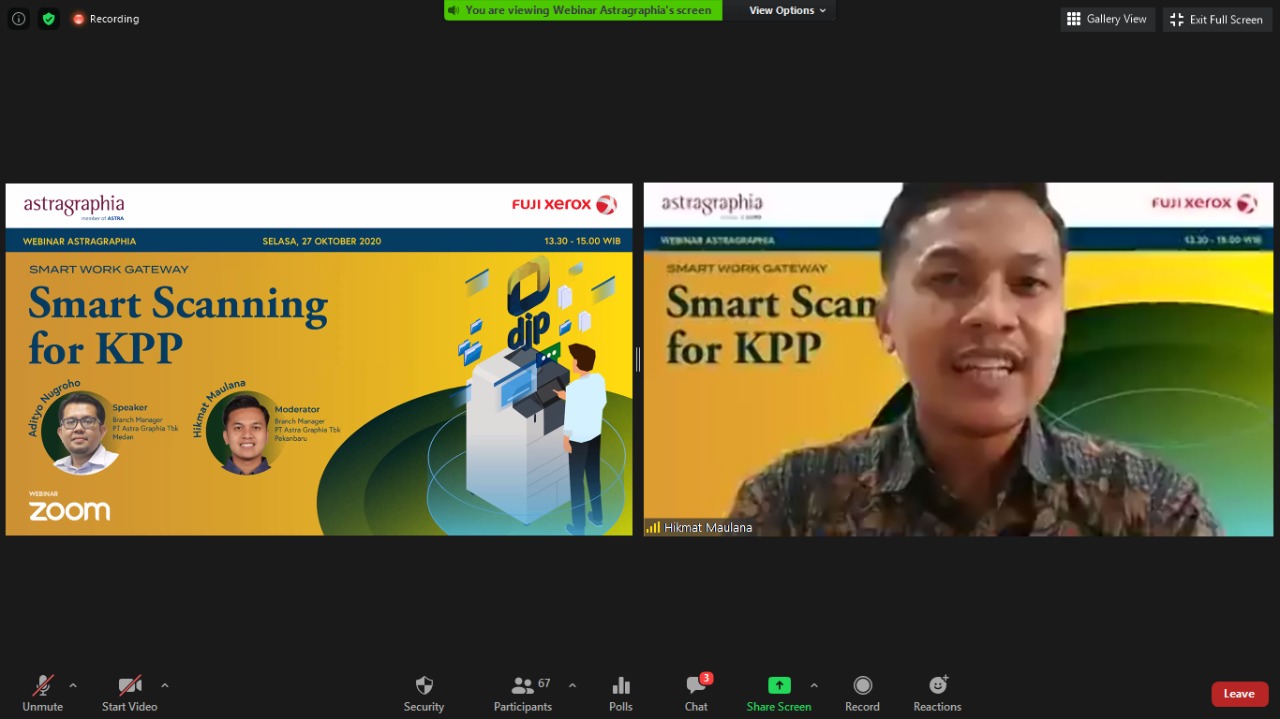Click the DJP logo on the shared slide
The height and width of the screenshot is (719, 1280).
[x=528, y=303]
